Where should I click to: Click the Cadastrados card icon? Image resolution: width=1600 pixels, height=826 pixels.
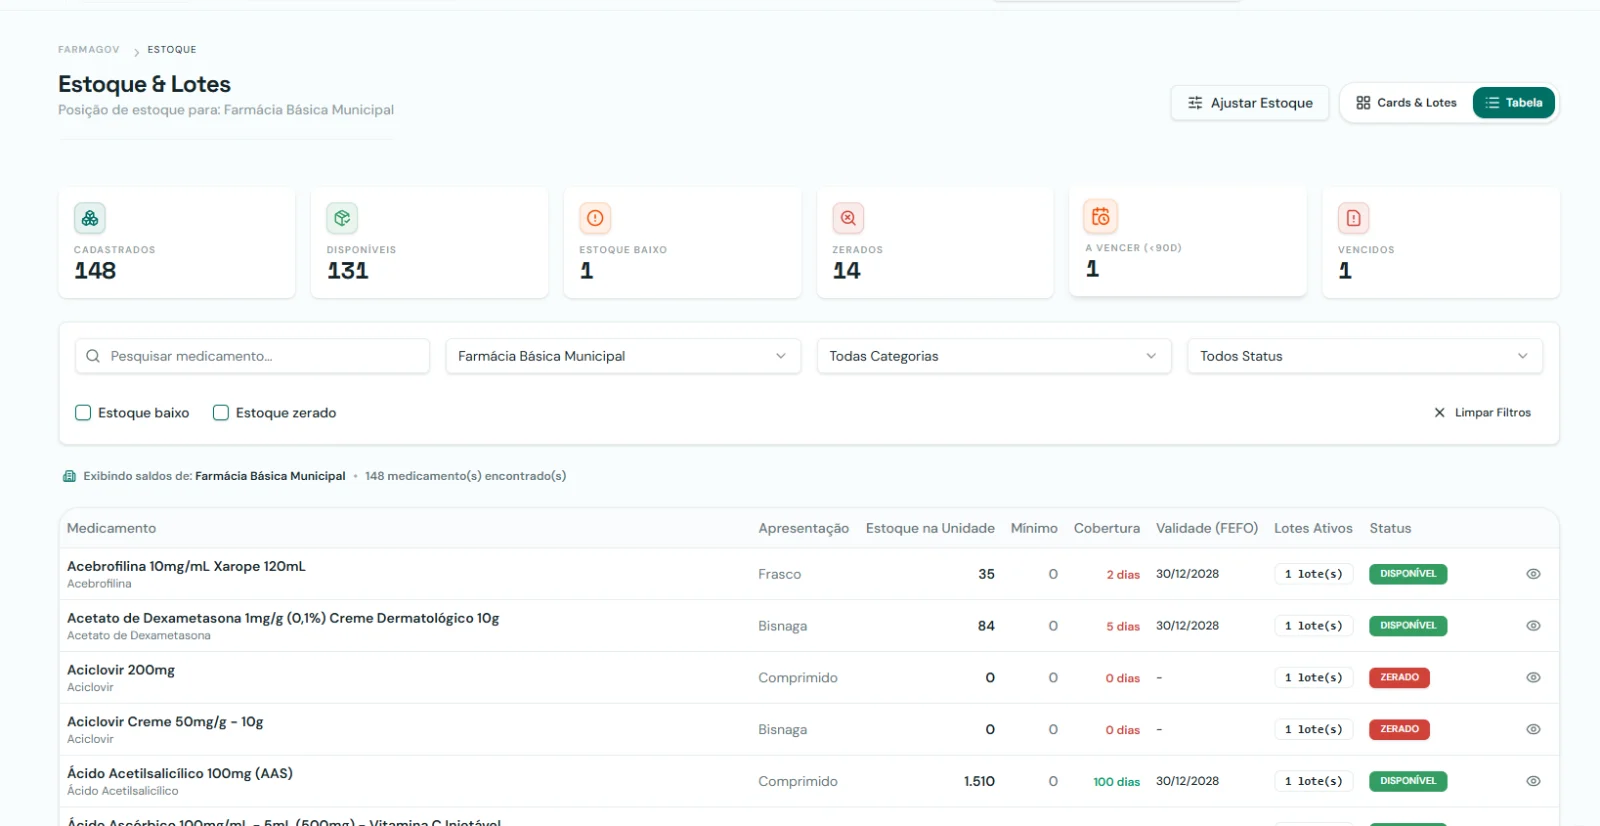coord(90,218)
